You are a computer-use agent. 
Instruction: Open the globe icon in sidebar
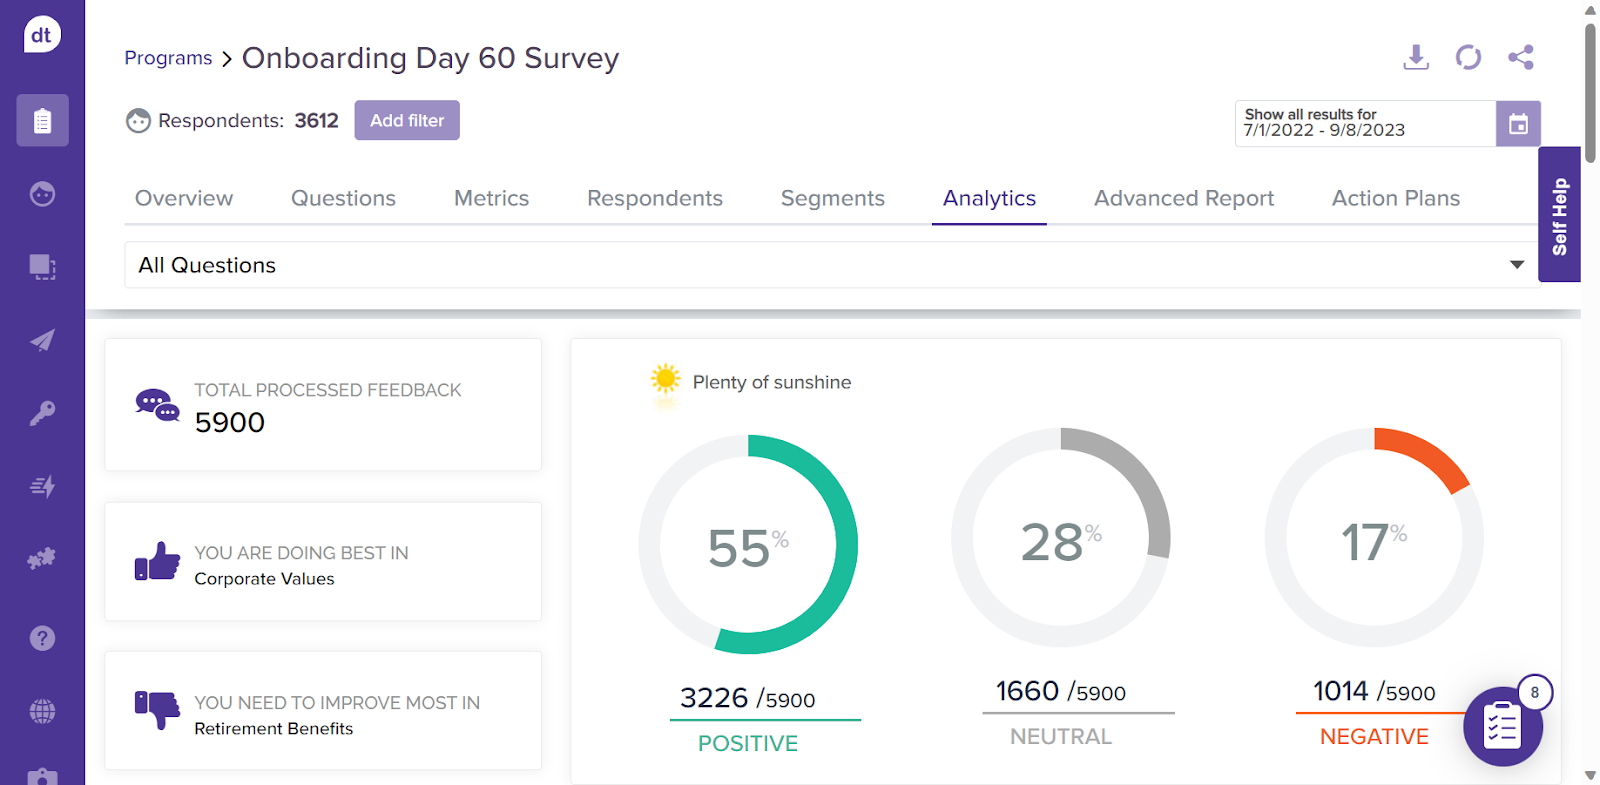(42, 711)
